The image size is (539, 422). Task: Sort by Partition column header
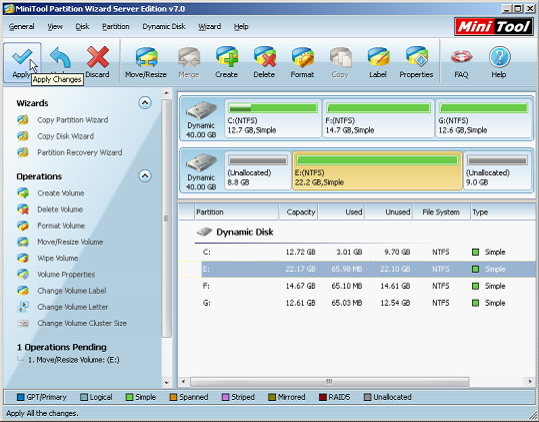click(236, 212)
